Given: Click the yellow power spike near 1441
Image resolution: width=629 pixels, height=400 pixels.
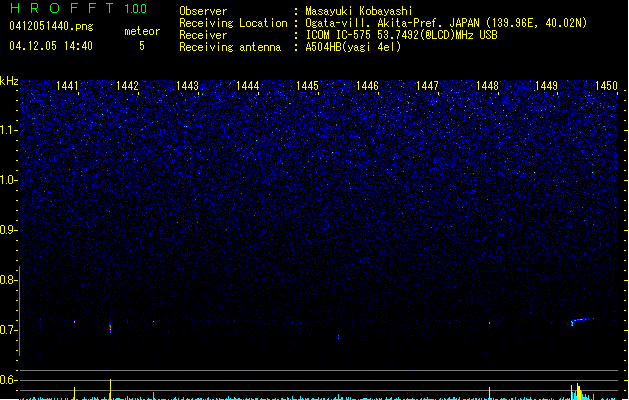Looking at the screenshot, I should 74,393.
